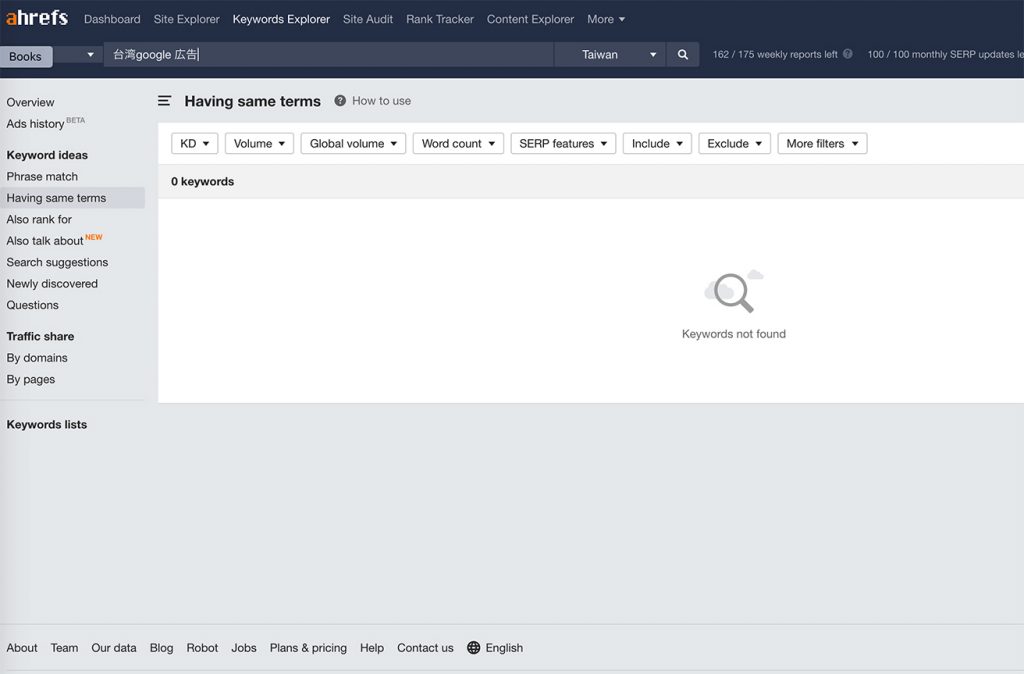Open the Overview sidebar item

click(x=31, y=102)
